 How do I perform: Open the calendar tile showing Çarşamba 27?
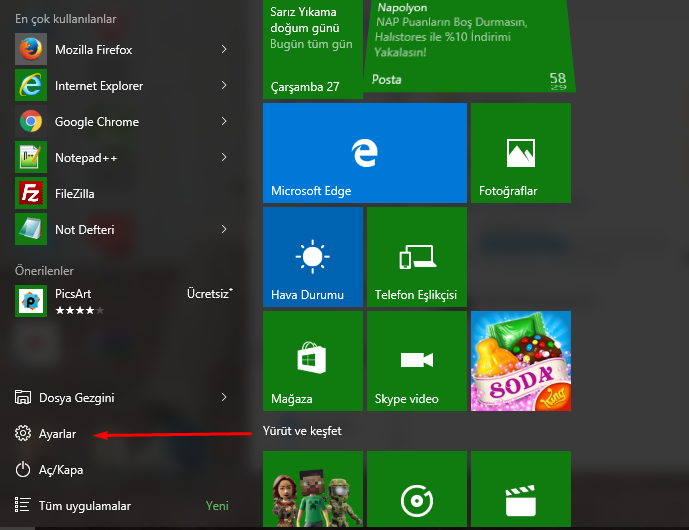coord(313,49)
